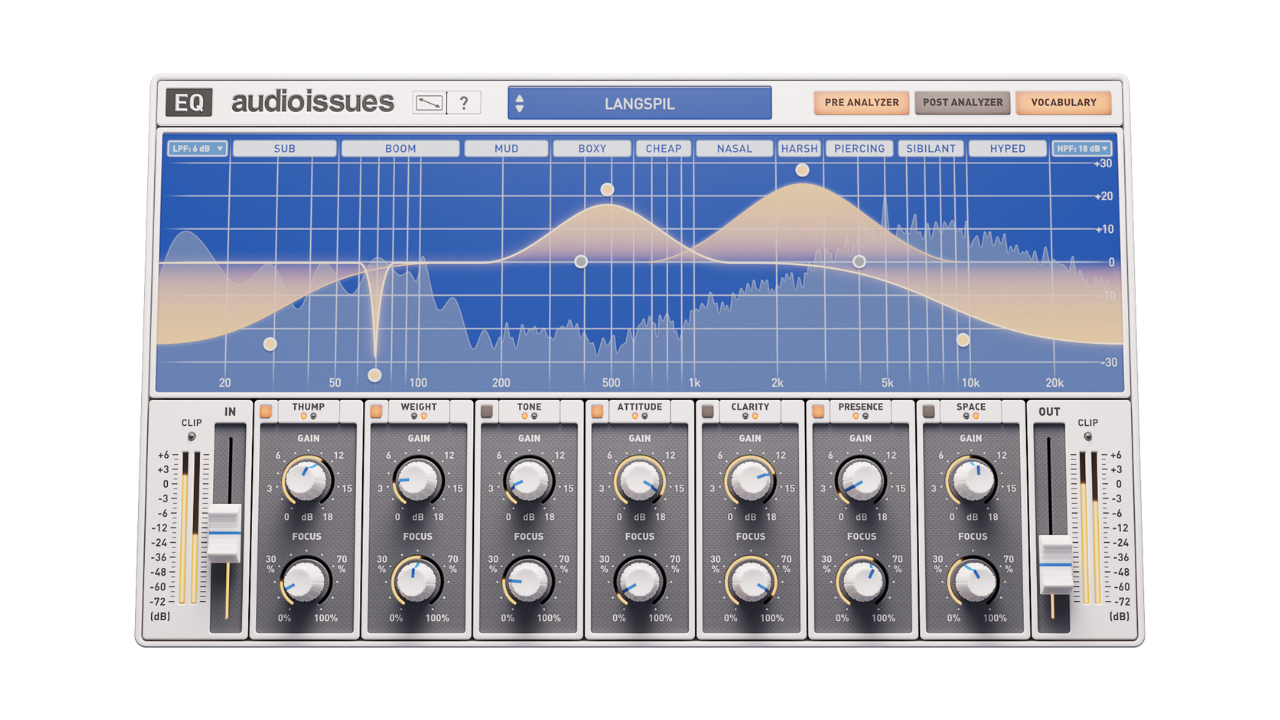
Task: Select the EQ node at the notch bottom near 70 Hz
Action: coord(375,376)
